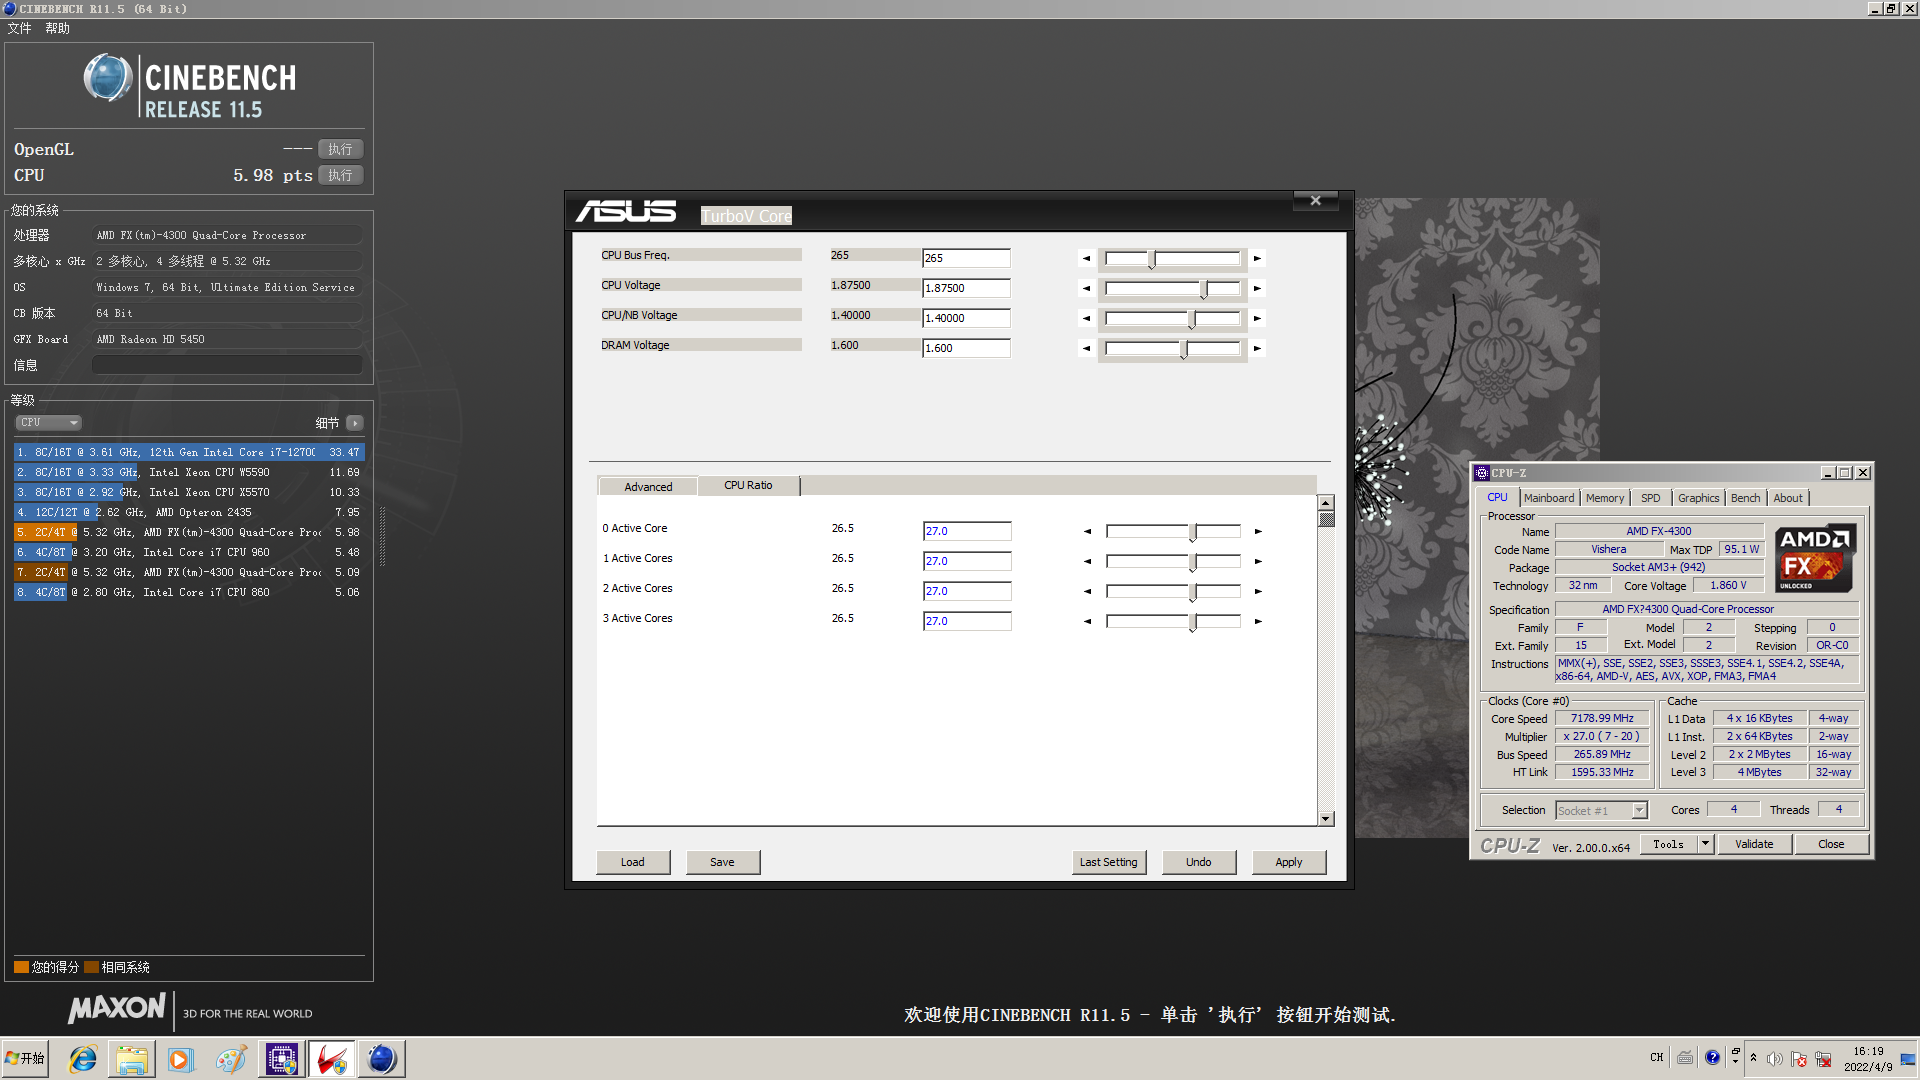The width and height of the screenshot is (1920, 1080).
Task: Open the Mainboard tab in CPU-Z
Action: pyautogui.click(x=1549, y=498)
